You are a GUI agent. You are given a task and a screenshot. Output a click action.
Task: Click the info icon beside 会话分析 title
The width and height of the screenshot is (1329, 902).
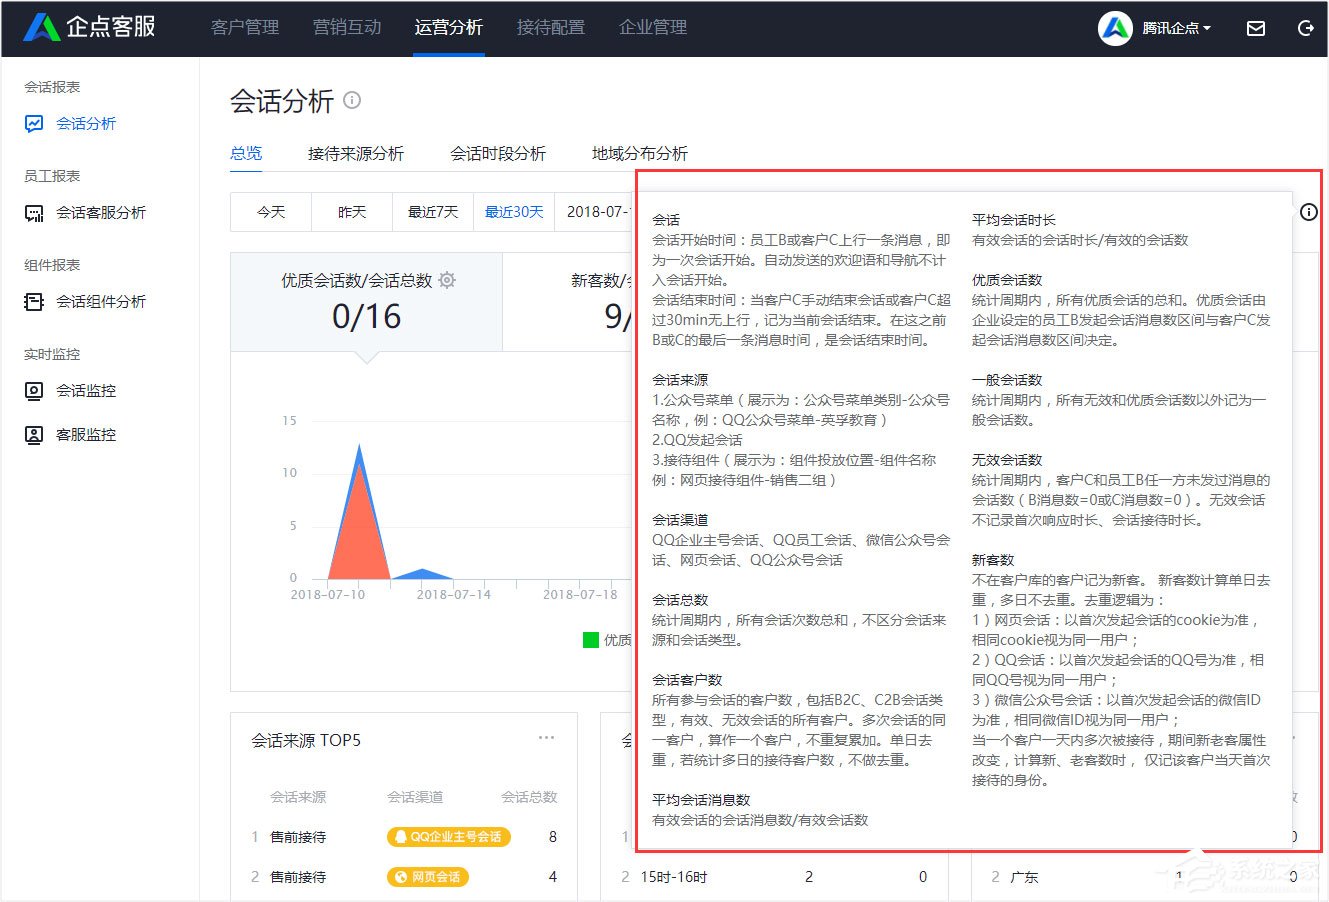[x=351, y=100]
